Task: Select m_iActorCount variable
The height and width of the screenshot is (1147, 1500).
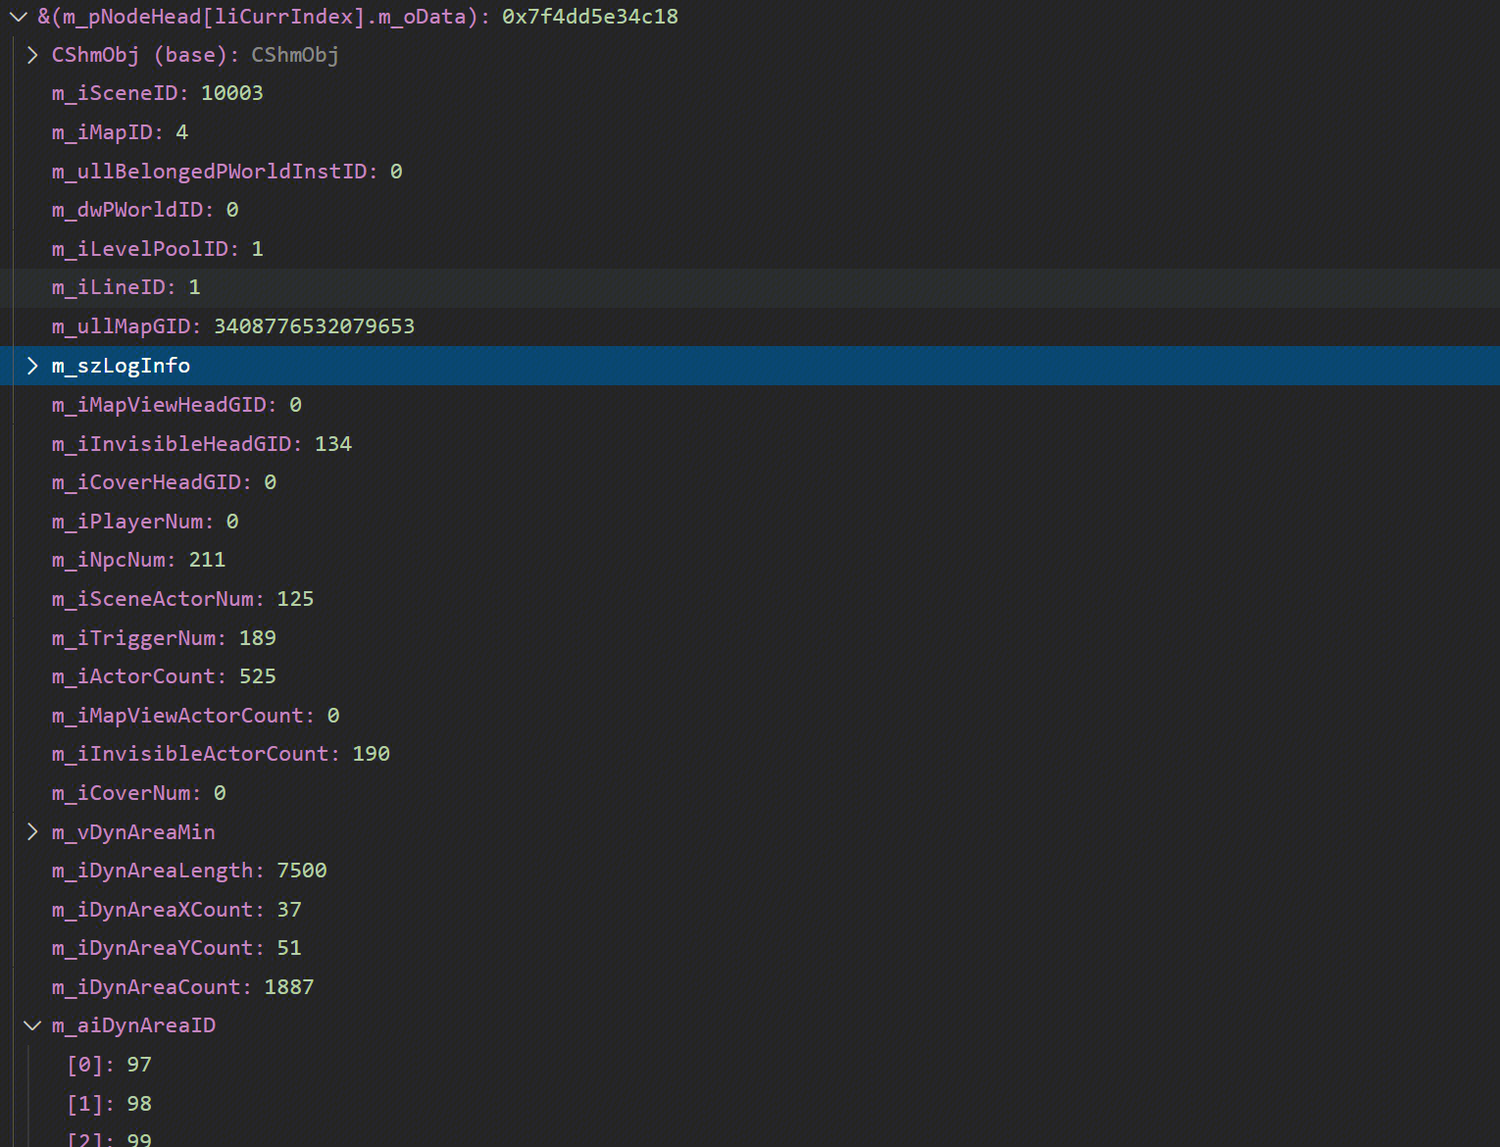Action: (163, 677)
